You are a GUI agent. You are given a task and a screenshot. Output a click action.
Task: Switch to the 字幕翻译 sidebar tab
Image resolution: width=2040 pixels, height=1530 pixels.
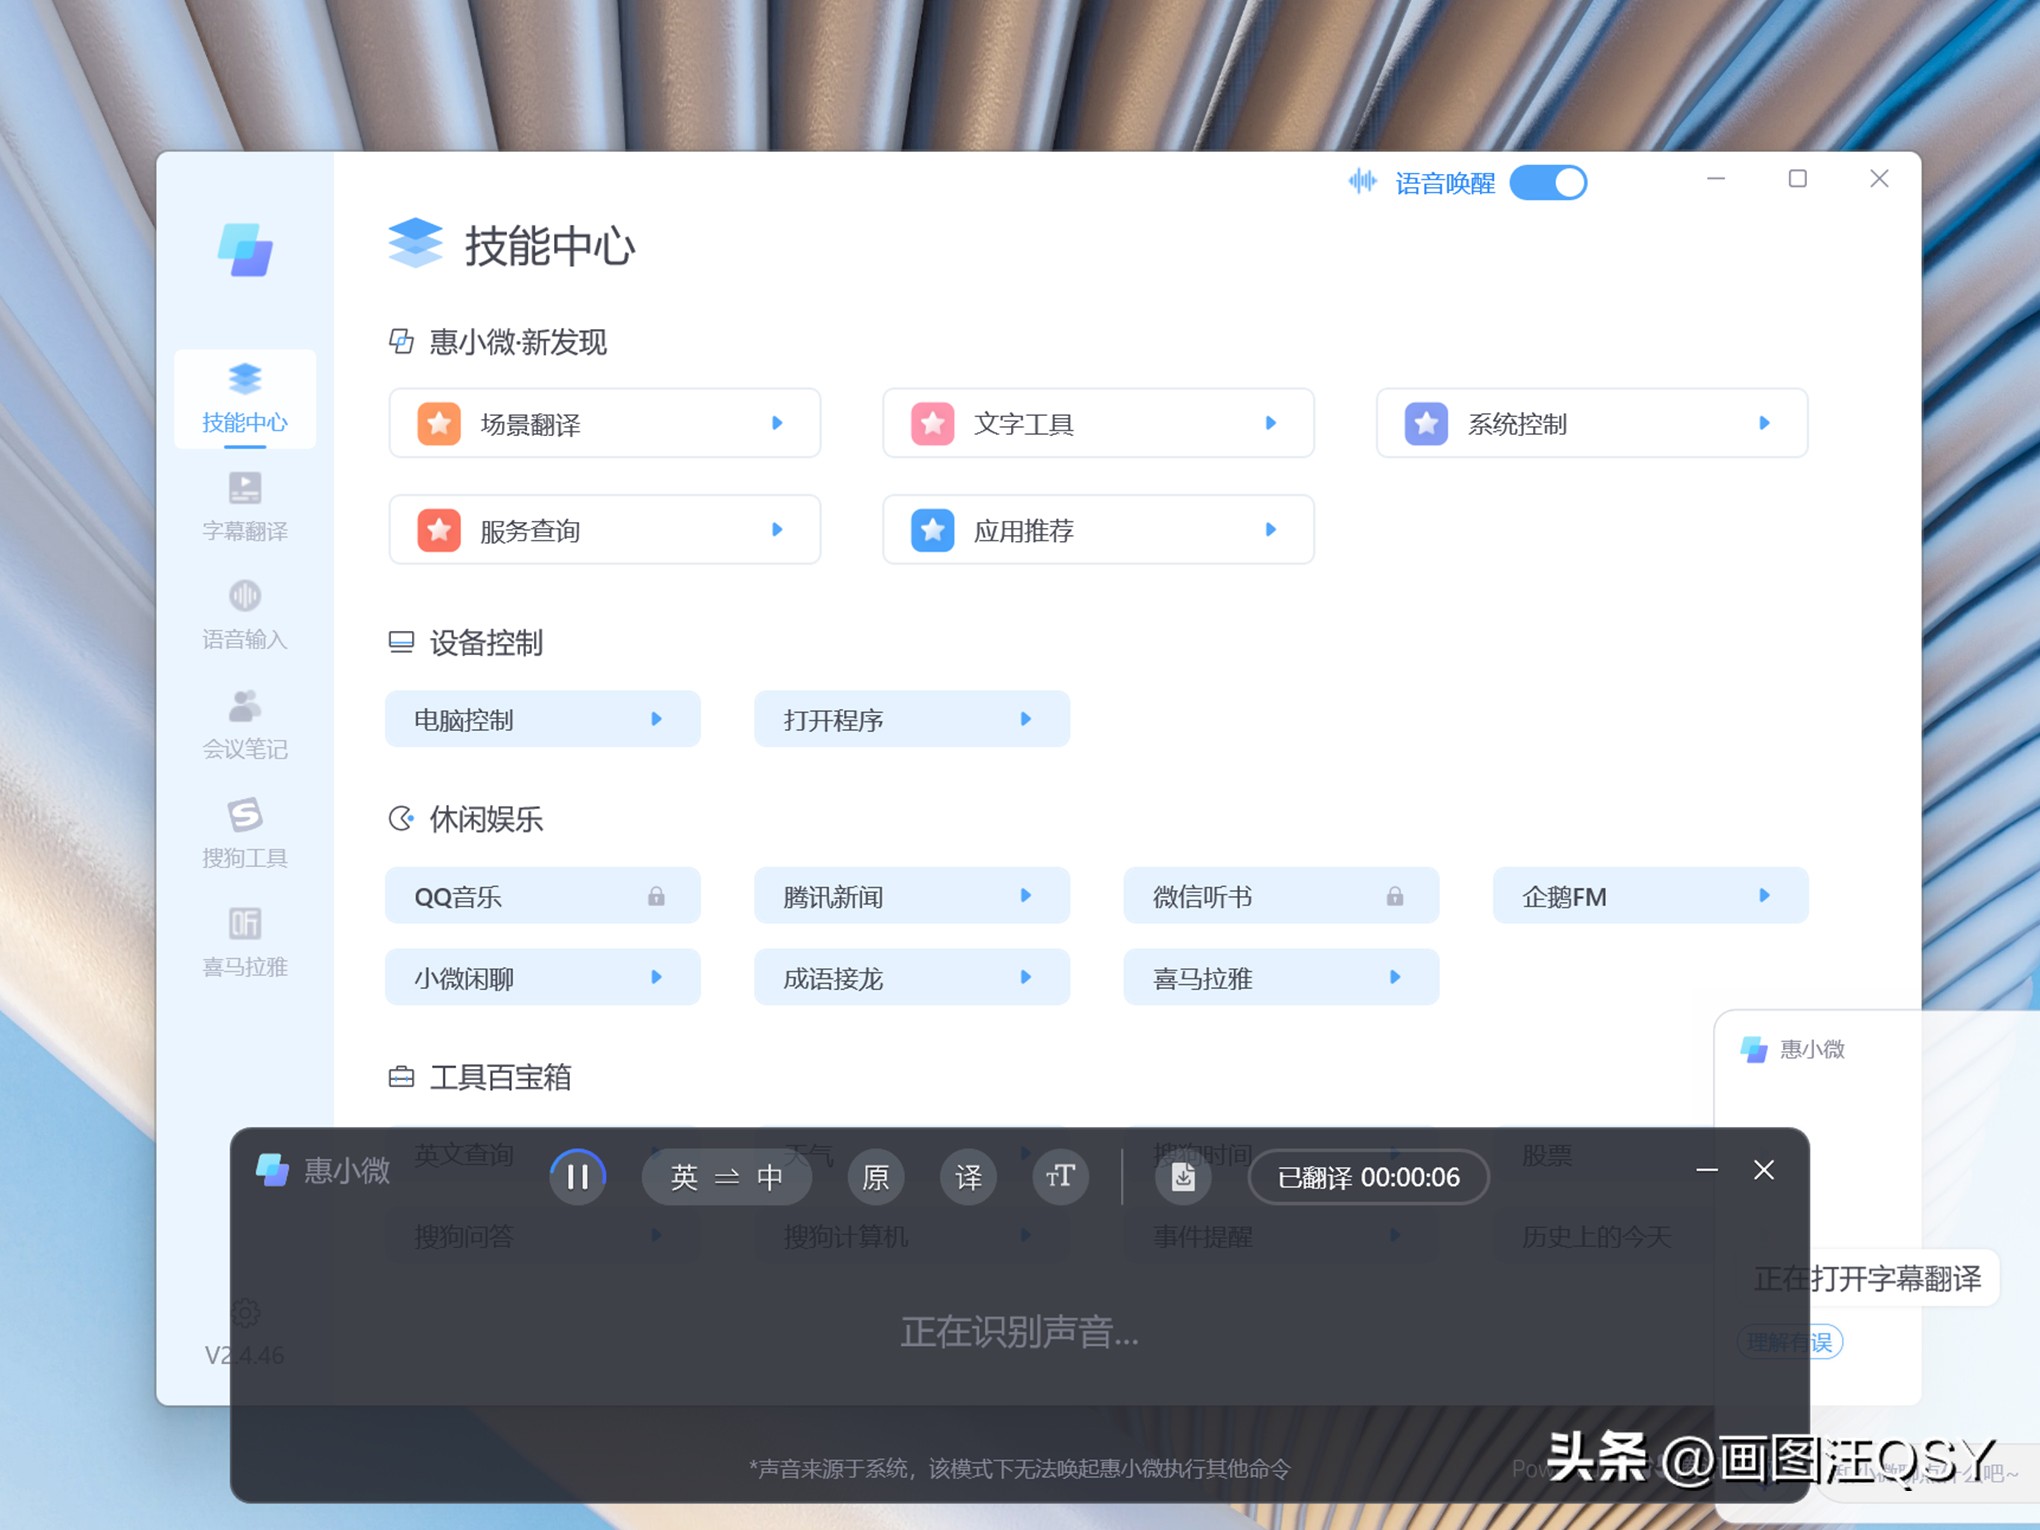pyautogui.click(x=244, y=505)
